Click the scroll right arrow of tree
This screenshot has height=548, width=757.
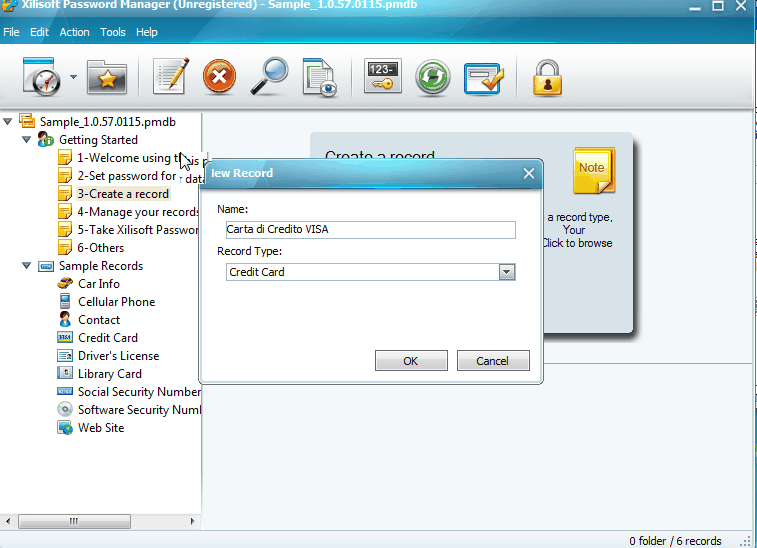coord(192,521)
